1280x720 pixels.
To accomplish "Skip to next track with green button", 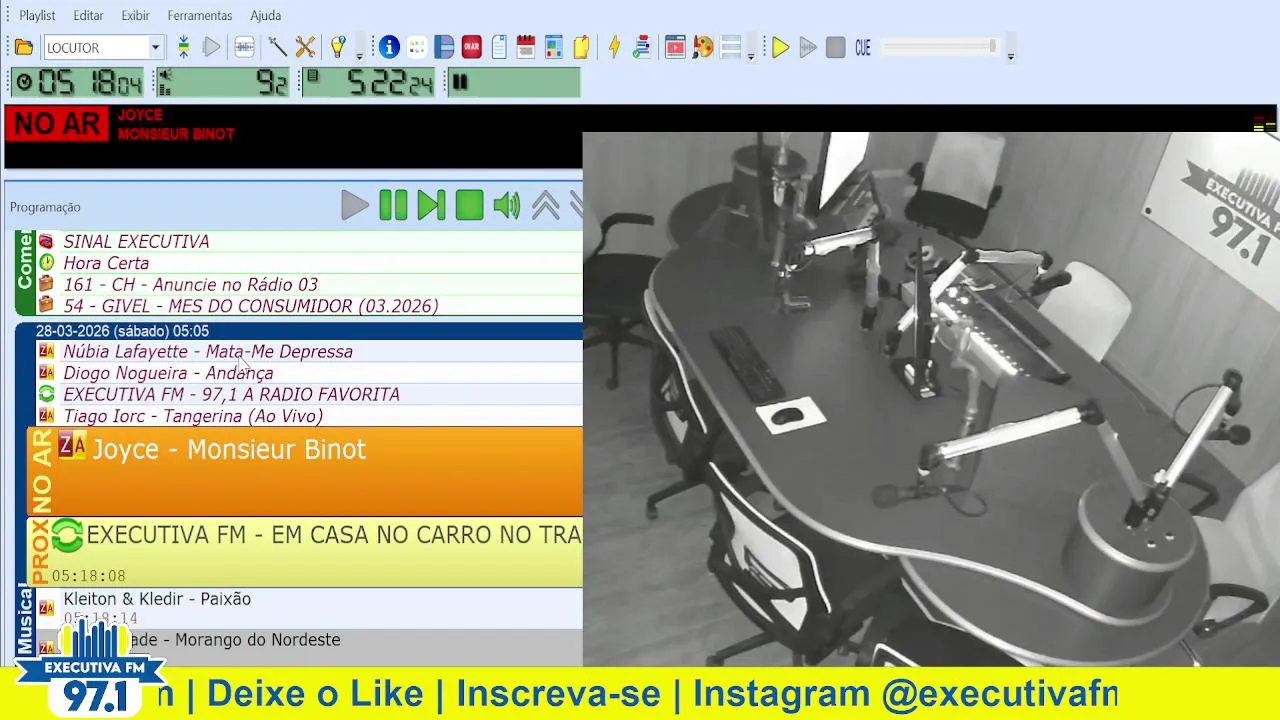I will coord(431,205).
